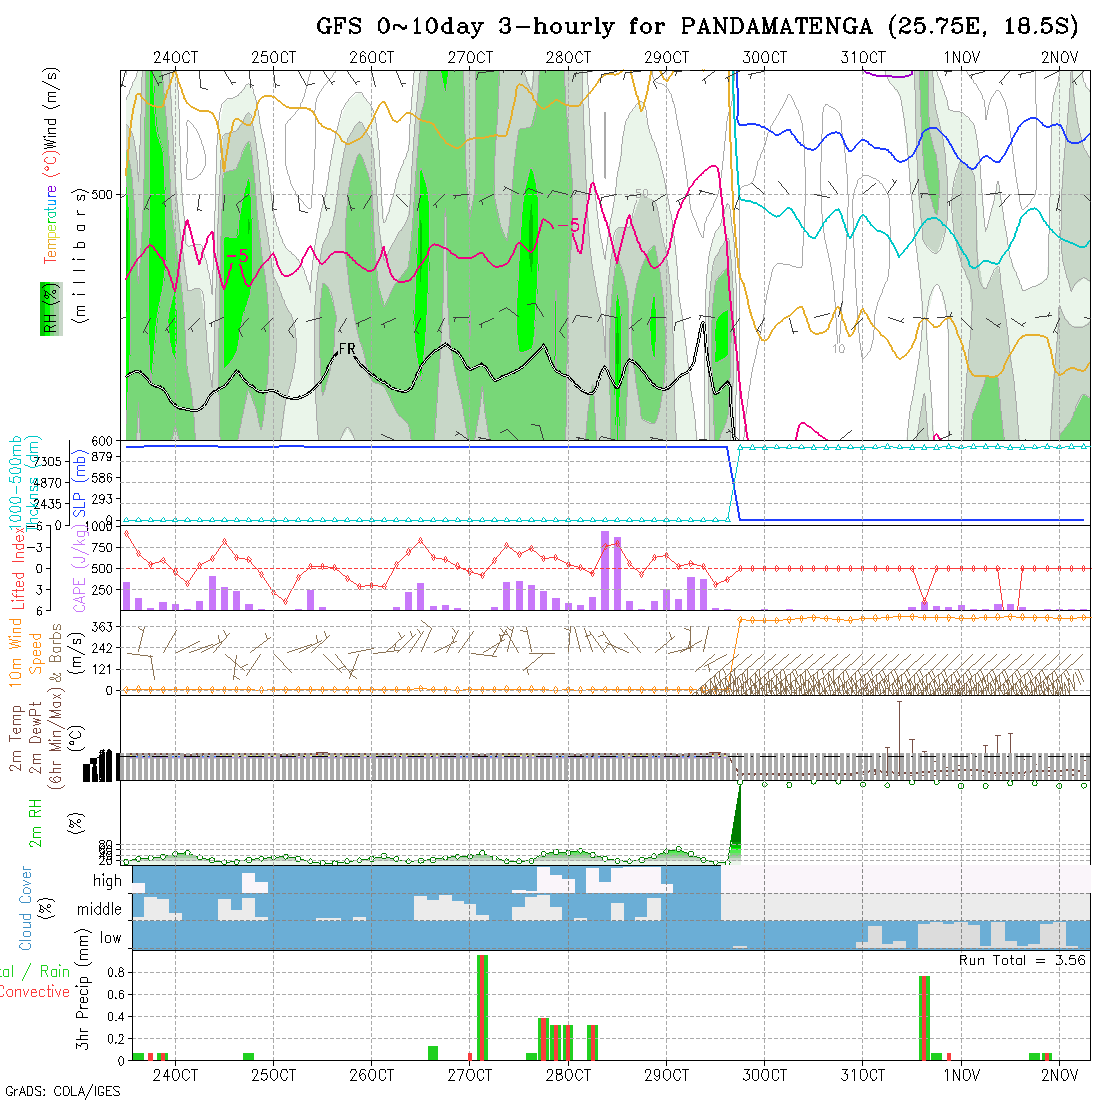Click the CAPE (J/kg) purple axis label
This screenshot has height=1100, width=1100.
pos(80,577)
